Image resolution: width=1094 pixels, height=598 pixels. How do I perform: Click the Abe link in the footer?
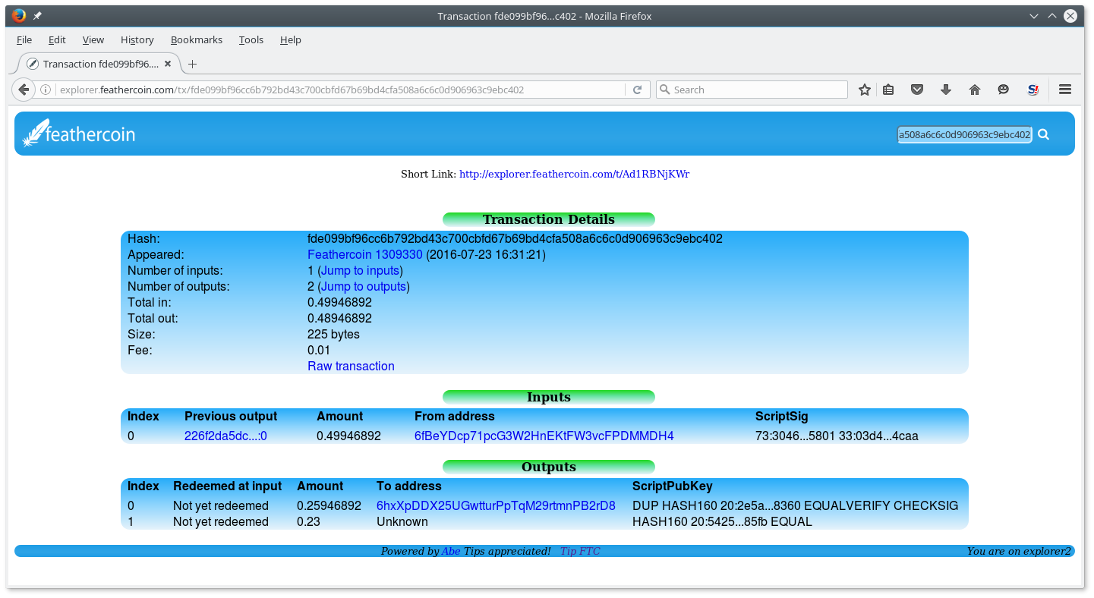click(451, 551)
